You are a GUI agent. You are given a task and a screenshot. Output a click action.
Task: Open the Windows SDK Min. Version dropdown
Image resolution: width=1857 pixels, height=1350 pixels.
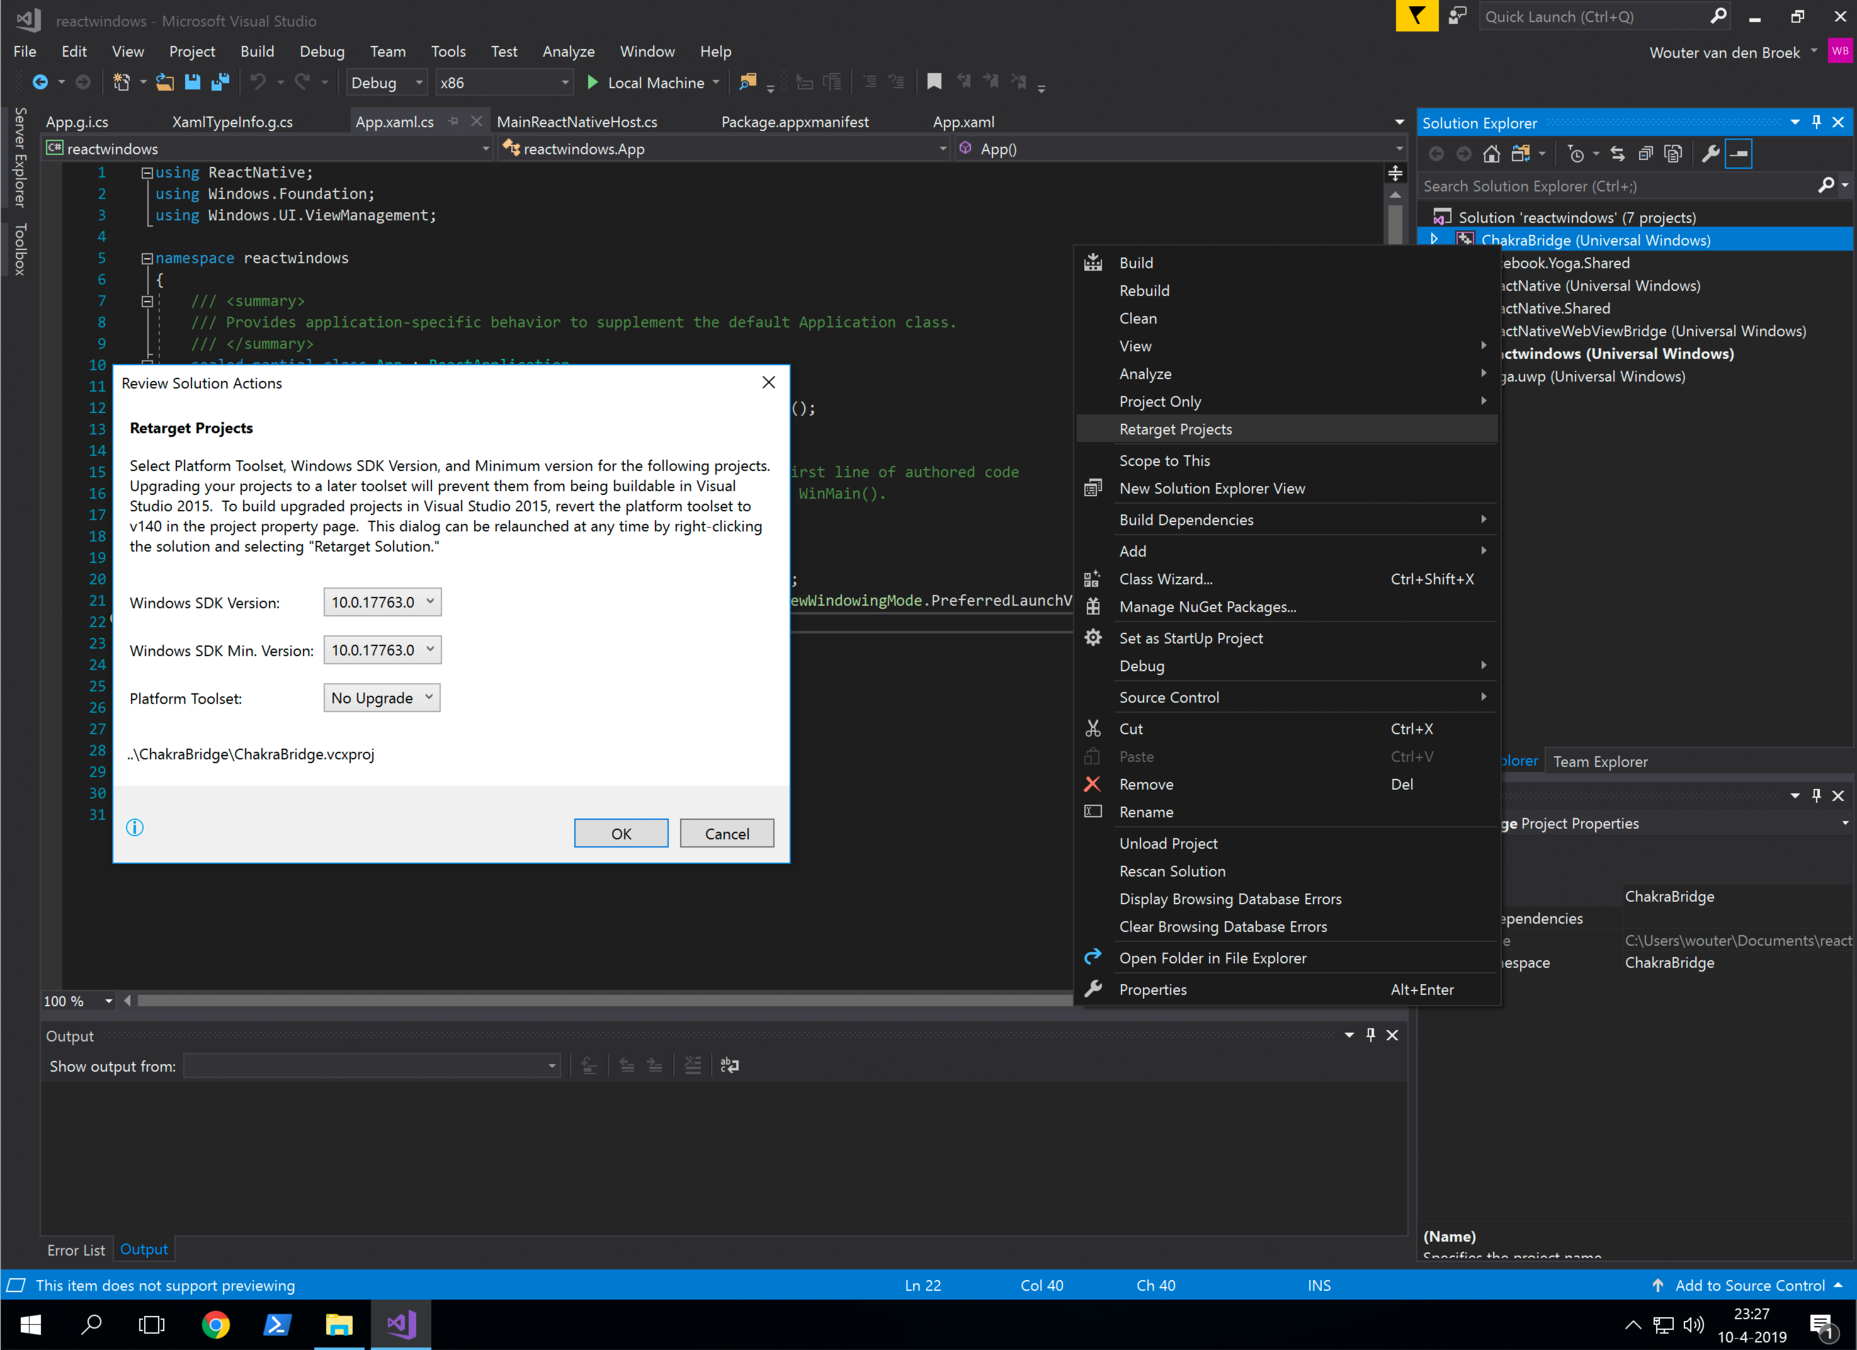click(382, 650)
